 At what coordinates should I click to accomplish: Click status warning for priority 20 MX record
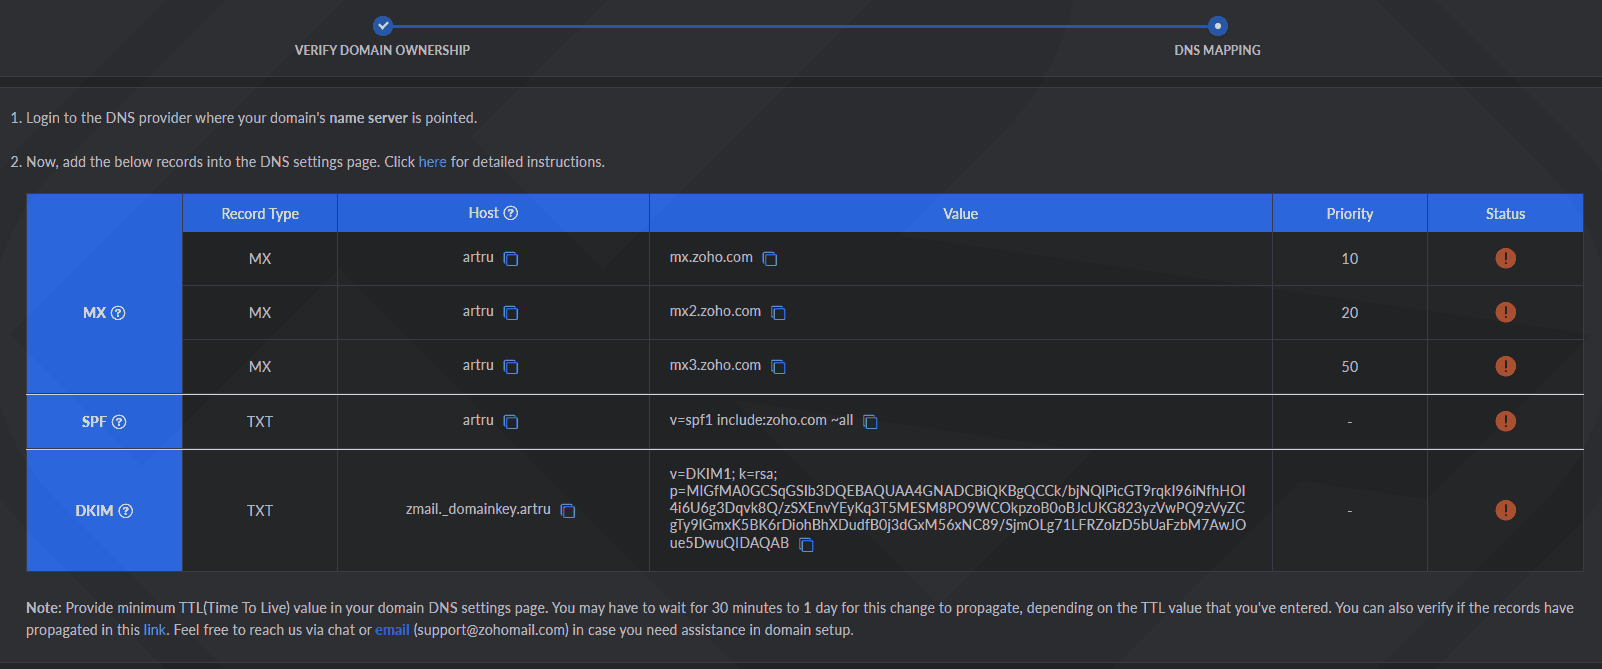(x=1505, y=312)
